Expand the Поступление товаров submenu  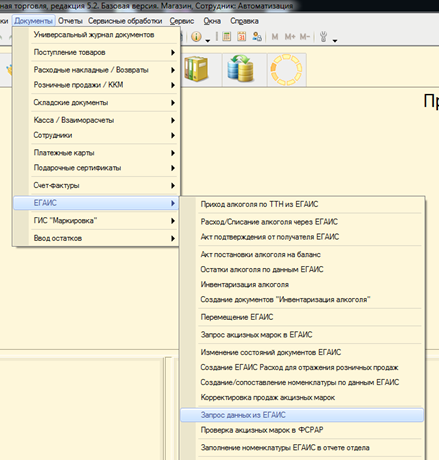103,52
